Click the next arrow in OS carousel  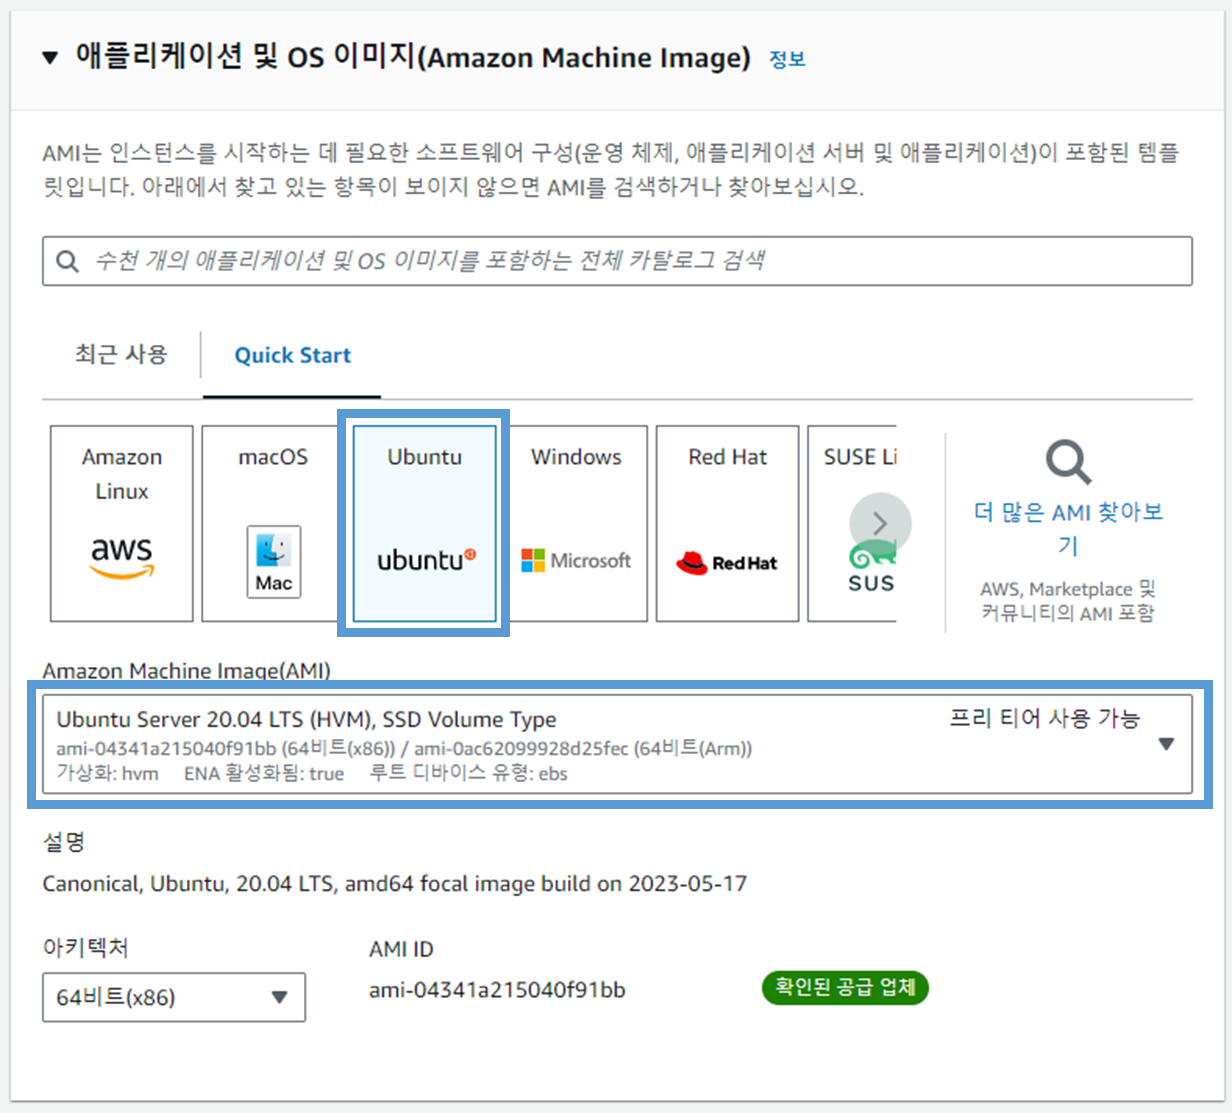(880, 523)
